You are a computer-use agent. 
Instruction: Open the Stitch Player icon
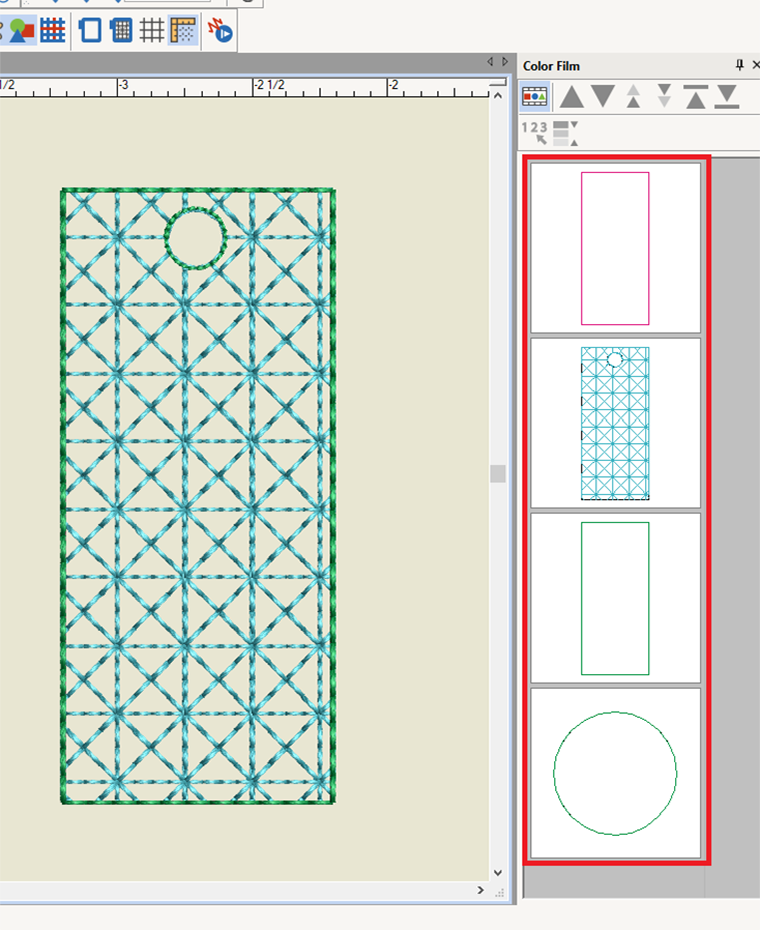pyautogui.click(x=220, y=30)
